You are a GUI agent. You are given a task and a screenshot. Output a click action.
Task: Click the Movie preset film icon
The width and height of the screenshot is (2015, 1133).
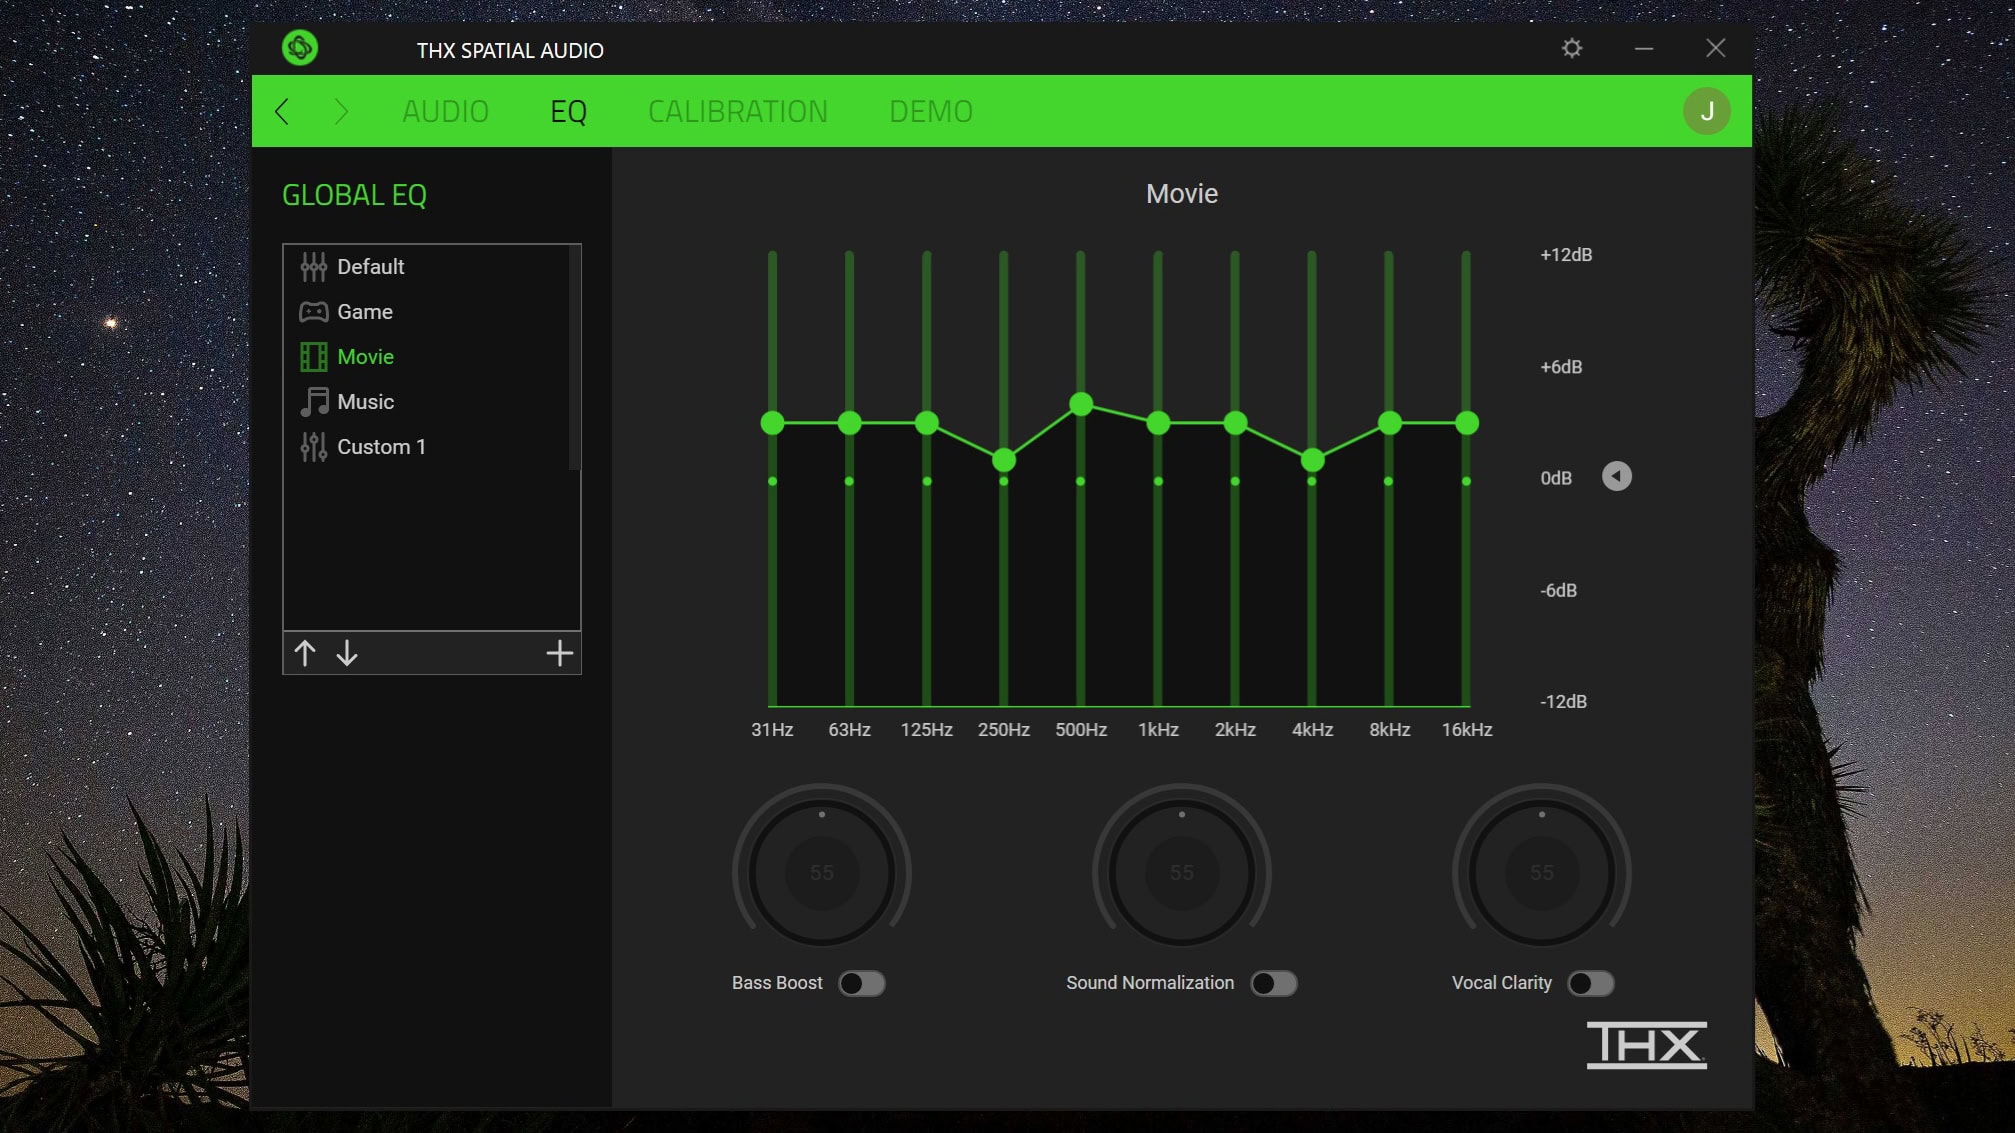click(x=314, y=357)
